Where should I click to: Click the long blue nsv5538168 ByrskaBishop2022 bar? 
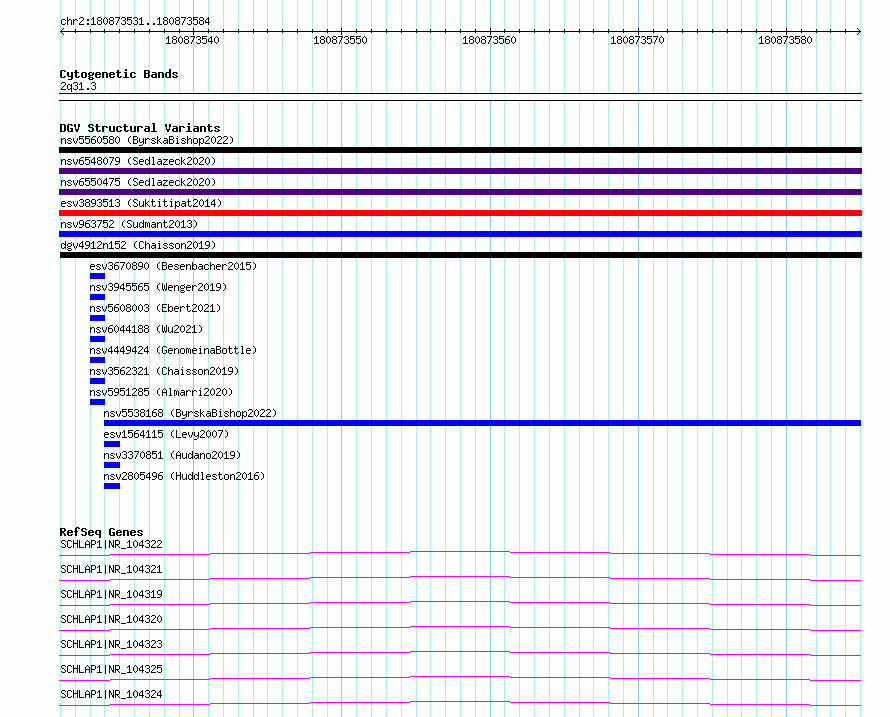[x=482, y=423]
